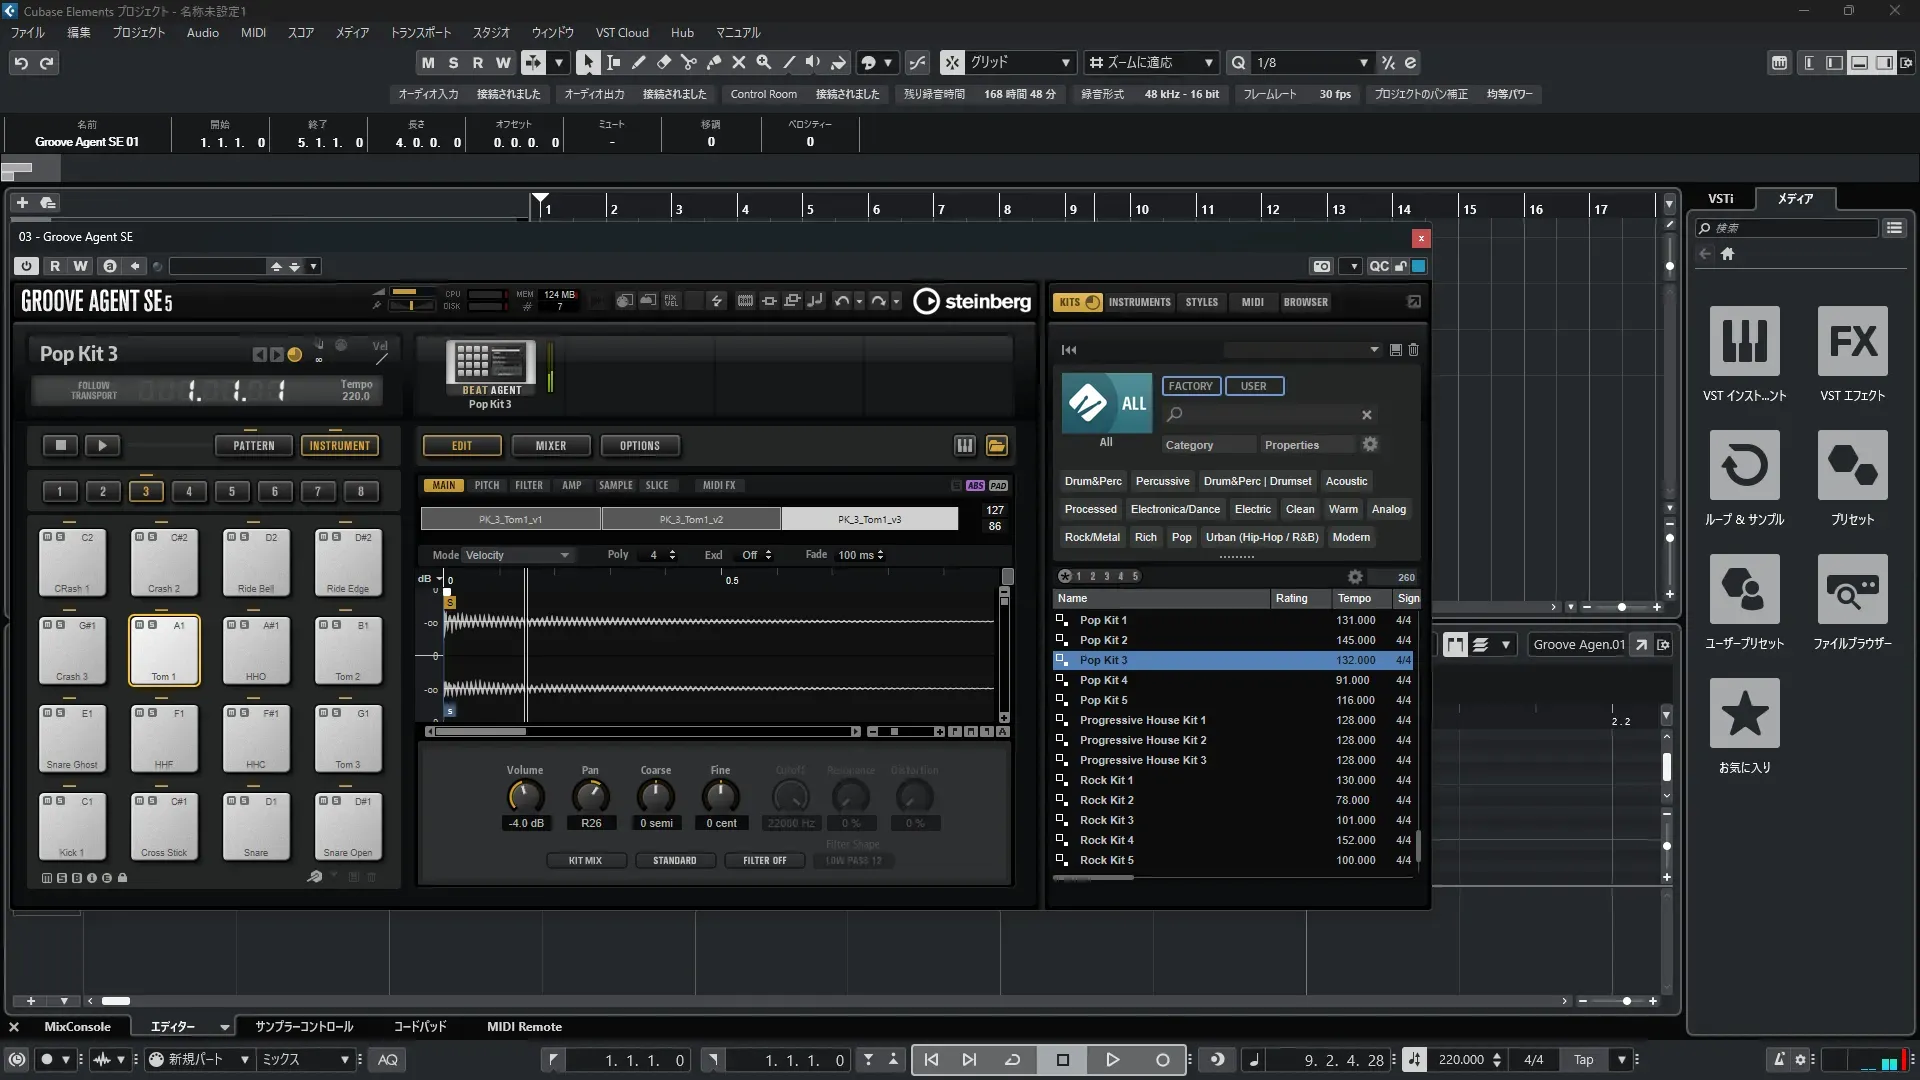Switch to the STYLES tab
The height and width of the screenshot is (1080, 1920).
point(1201,302)
